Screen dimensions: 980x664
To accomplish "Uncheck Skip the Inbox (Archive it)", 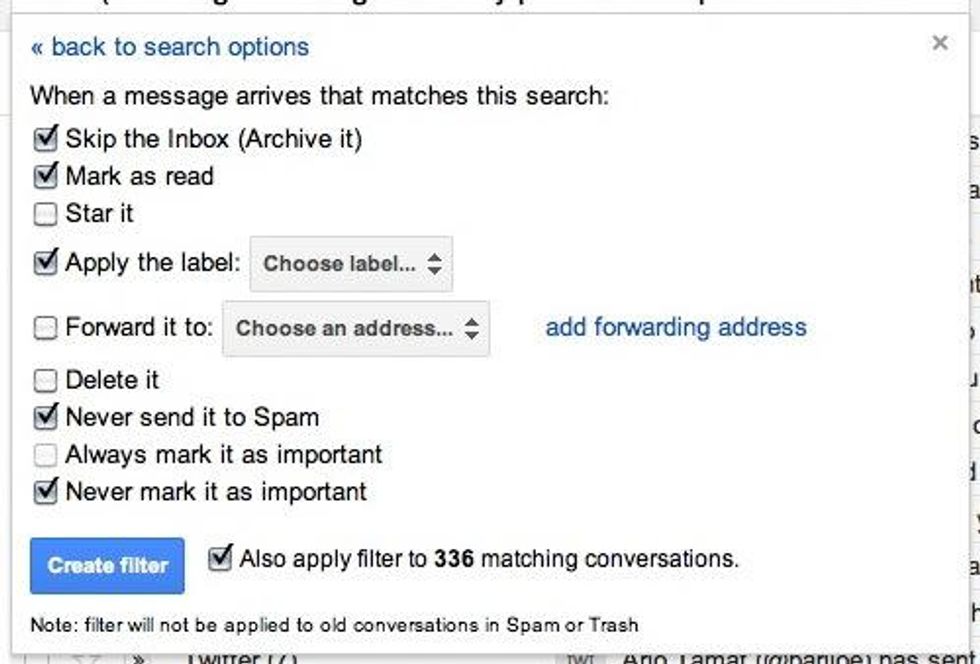I will [x=46, y=138].
